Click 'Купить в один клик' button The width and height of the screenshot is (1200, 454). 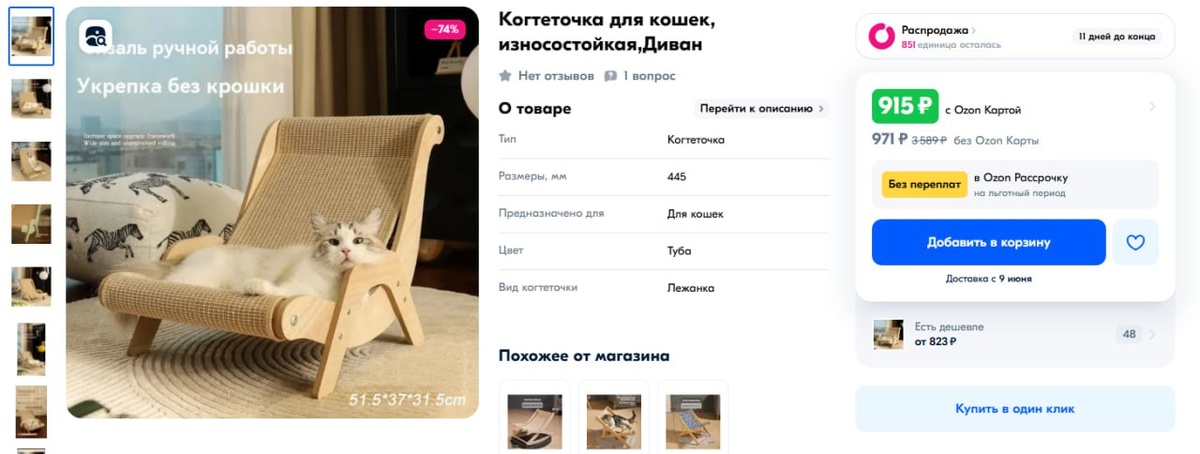click(x=1015, y=408)
